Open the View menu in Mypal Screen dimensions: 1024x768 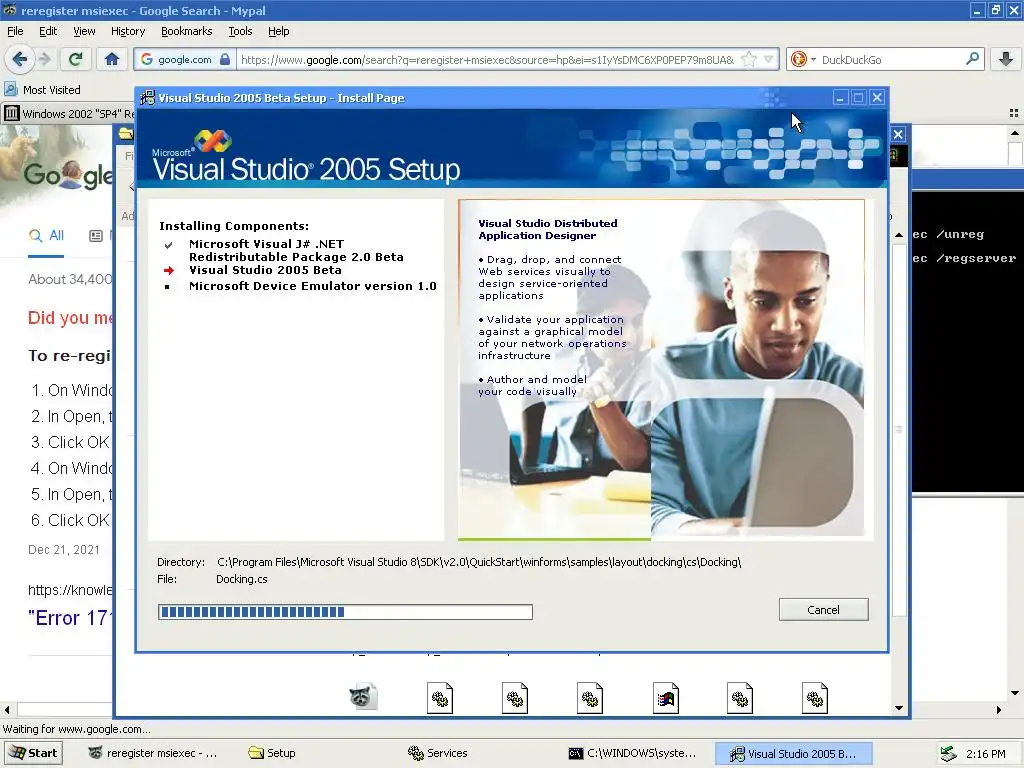[x=84, y=31]
